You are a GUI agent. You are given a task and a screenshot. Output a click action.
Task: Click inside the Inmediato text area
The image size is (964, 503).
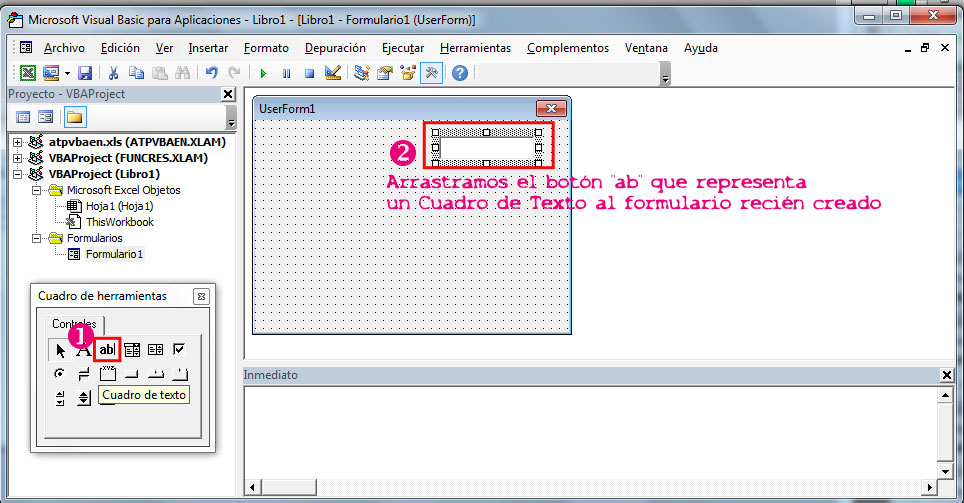[590, 431]
